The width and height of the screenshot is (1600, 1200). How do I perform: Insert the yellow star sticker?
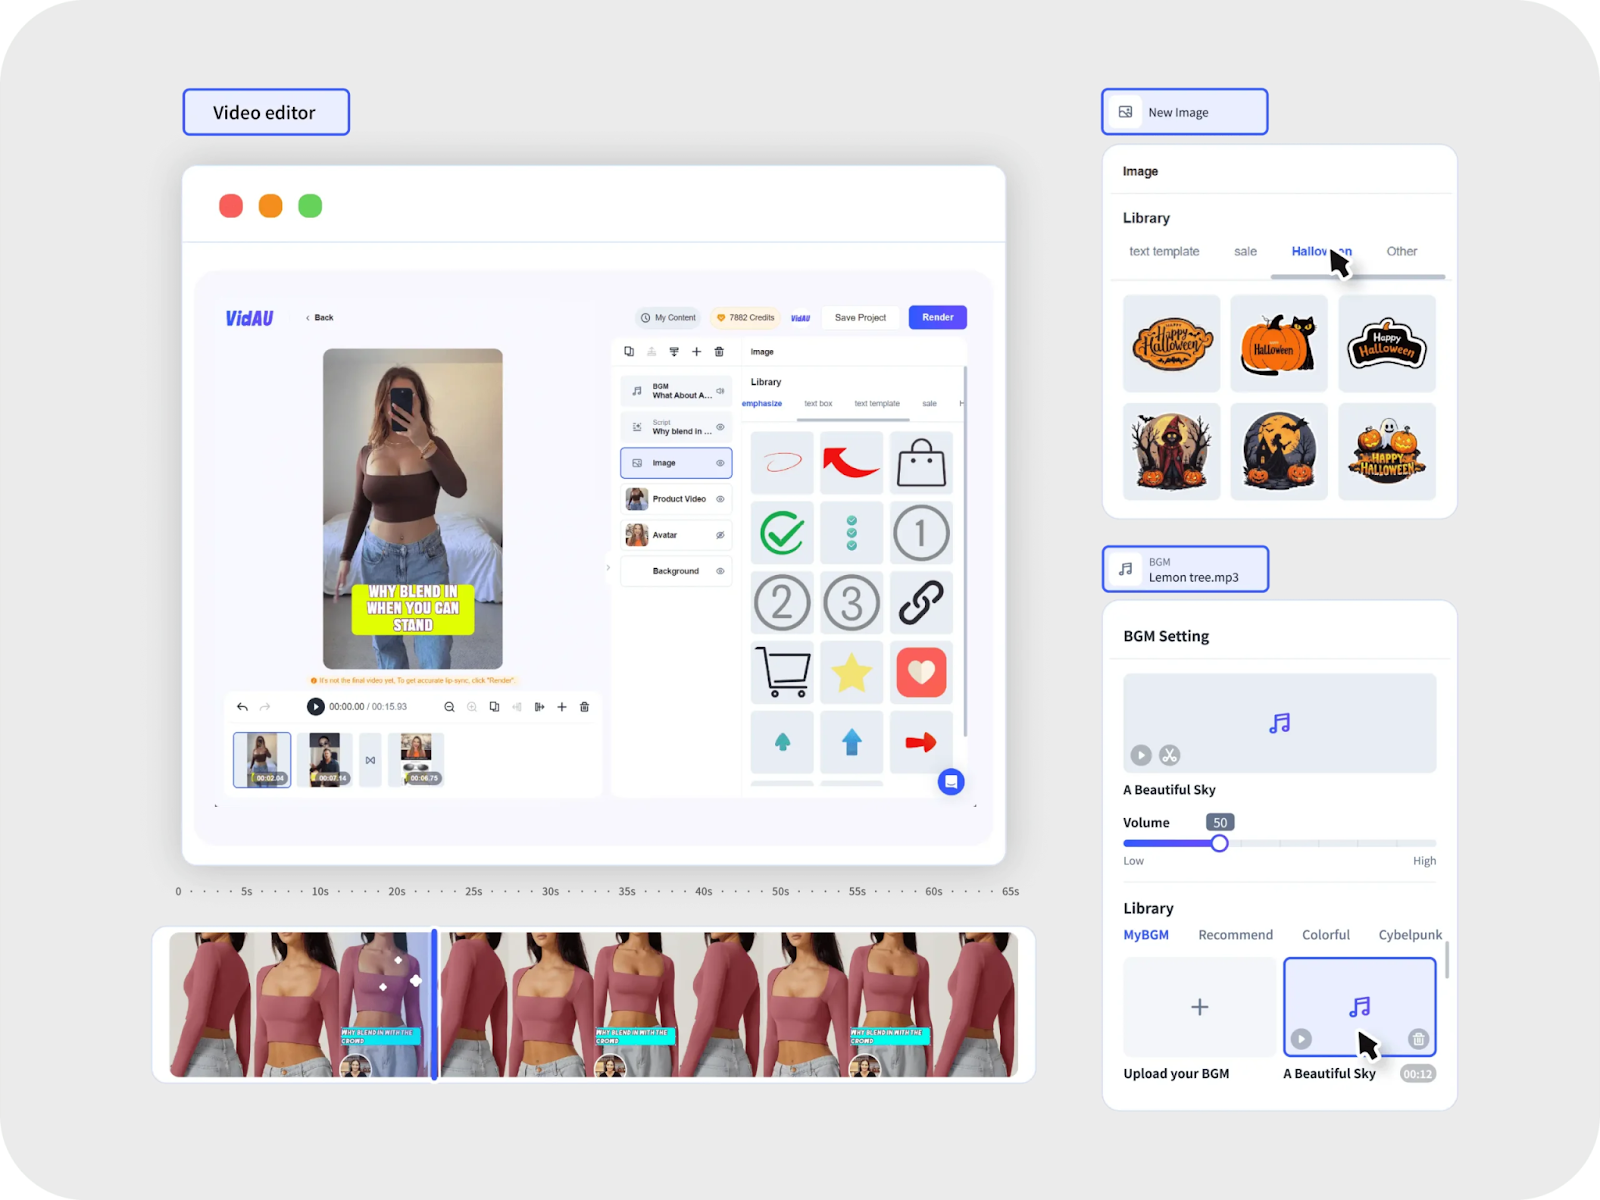pyautogui.click(x=851, y=672)
